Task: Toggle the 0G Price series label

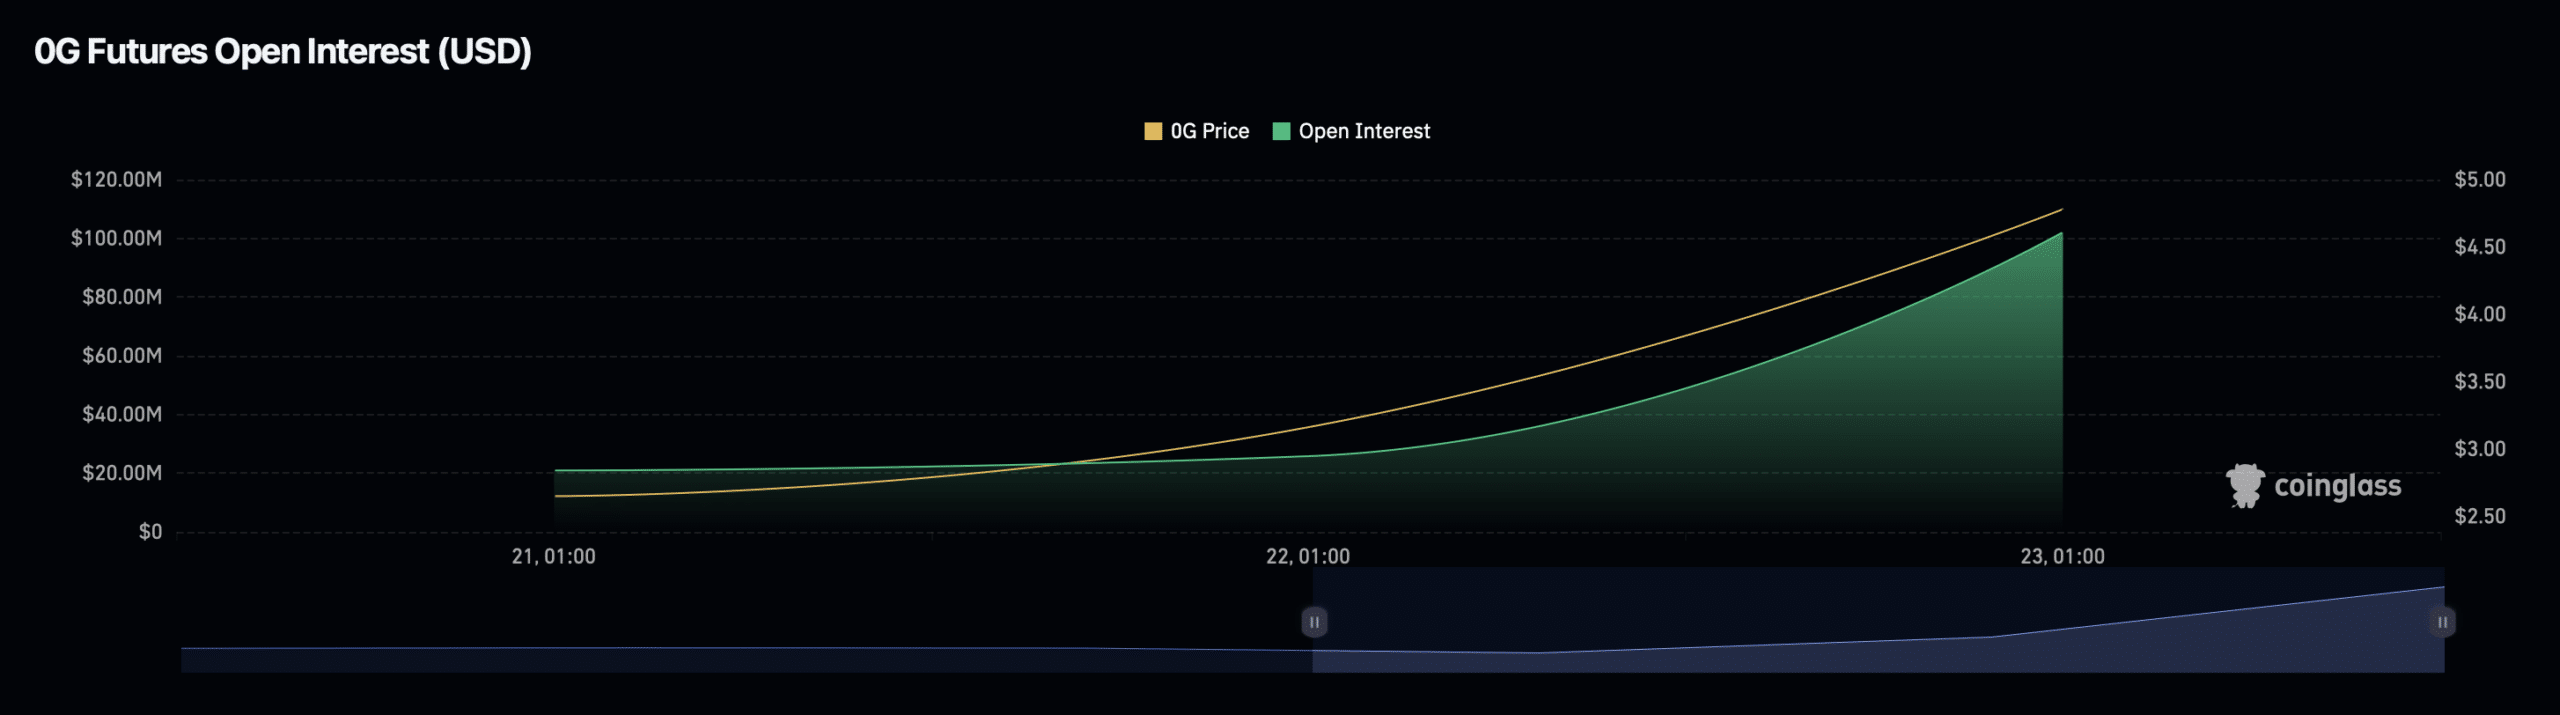Action: pyautogui.click(x=1209, y=131)
